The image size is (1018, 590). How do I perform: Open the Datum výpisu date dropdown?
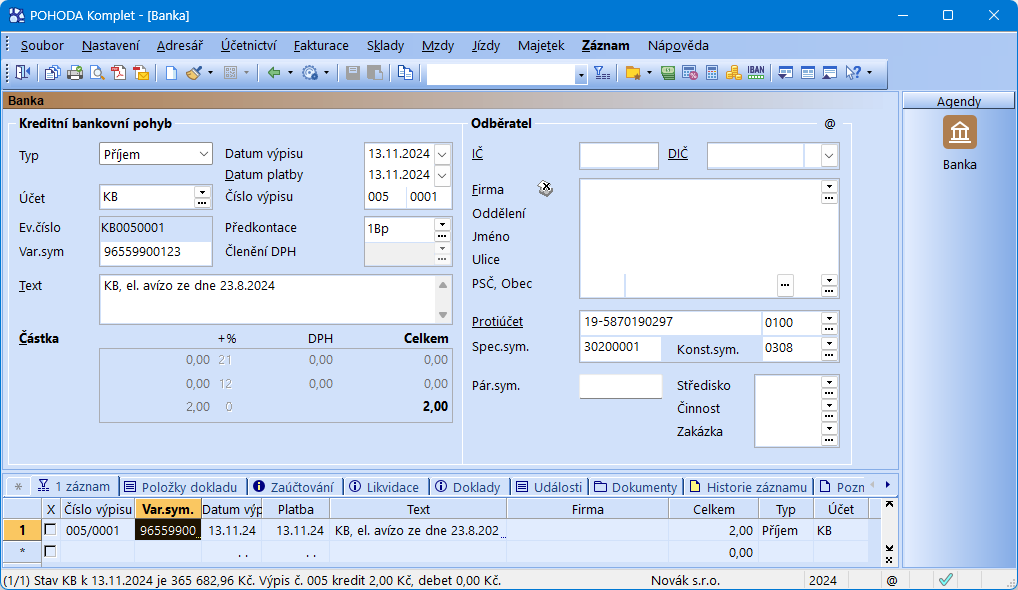click(442, 154)
